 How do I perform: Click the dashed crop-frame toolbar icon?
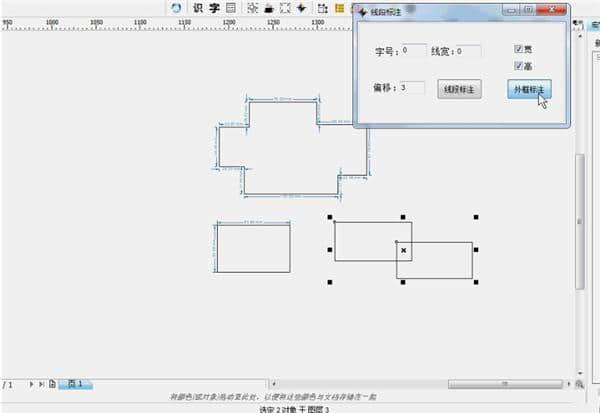pos(285,8)
